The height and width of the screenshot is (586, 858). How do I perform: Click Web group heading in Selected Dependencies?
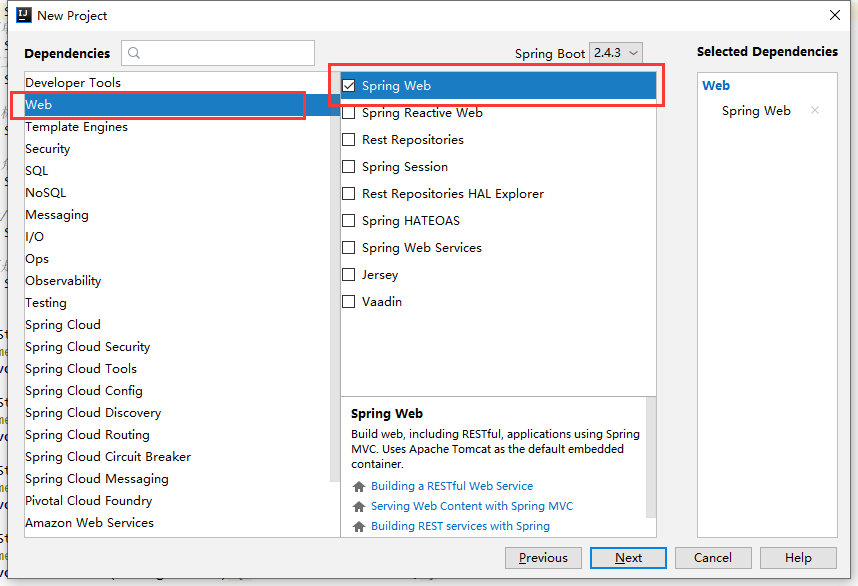pyautogui.click(x=716, y=85)
